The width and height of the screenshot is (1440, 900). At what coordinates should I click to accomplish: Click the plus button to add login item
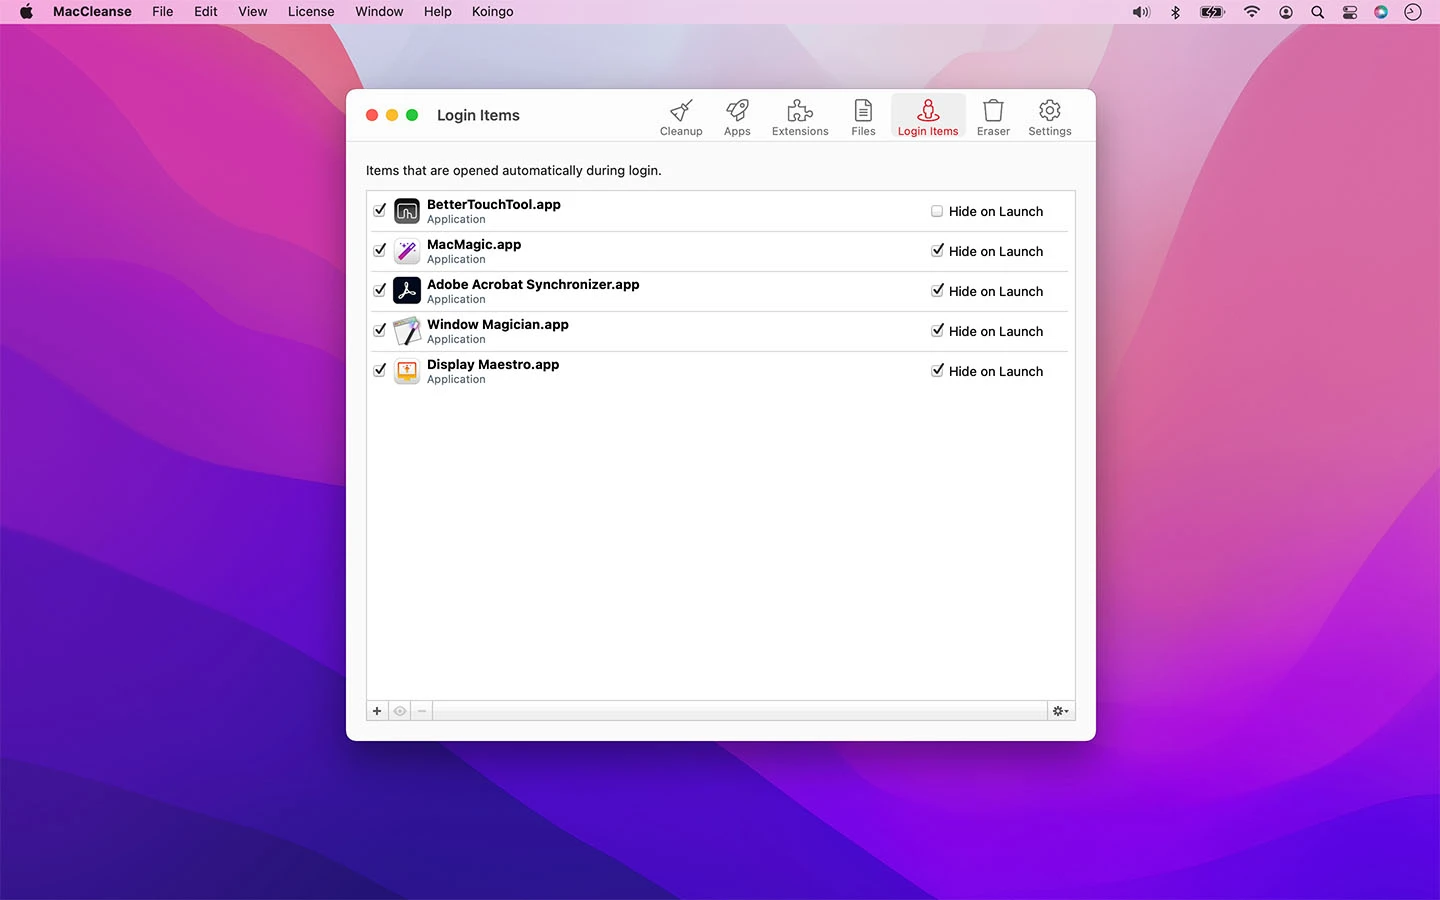(377, 711)
